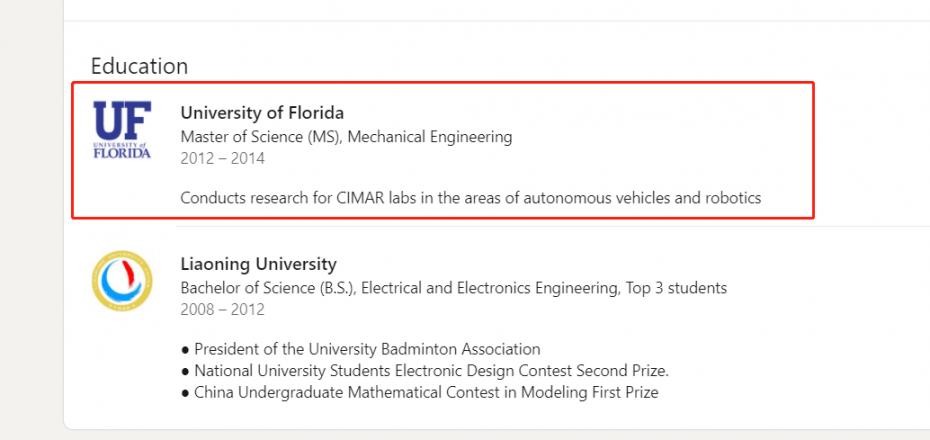Select the Master of Science (MS) degree text
This screenshot has width=930, height=440.
(x=259, y=136)
